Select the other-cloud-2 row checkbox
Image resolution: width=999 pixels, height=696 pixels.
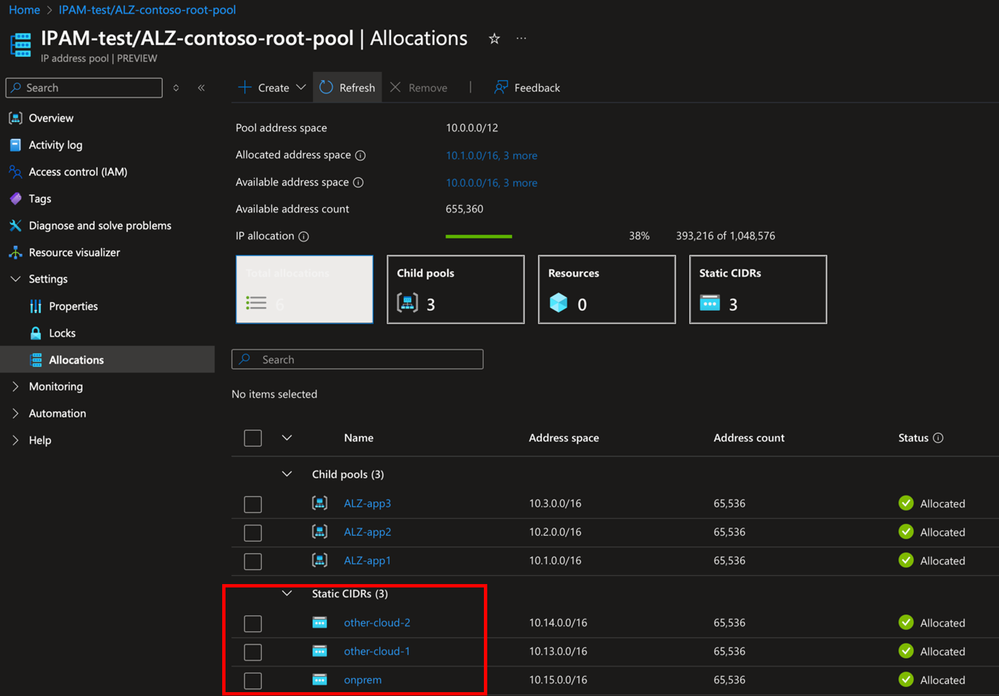253,623
